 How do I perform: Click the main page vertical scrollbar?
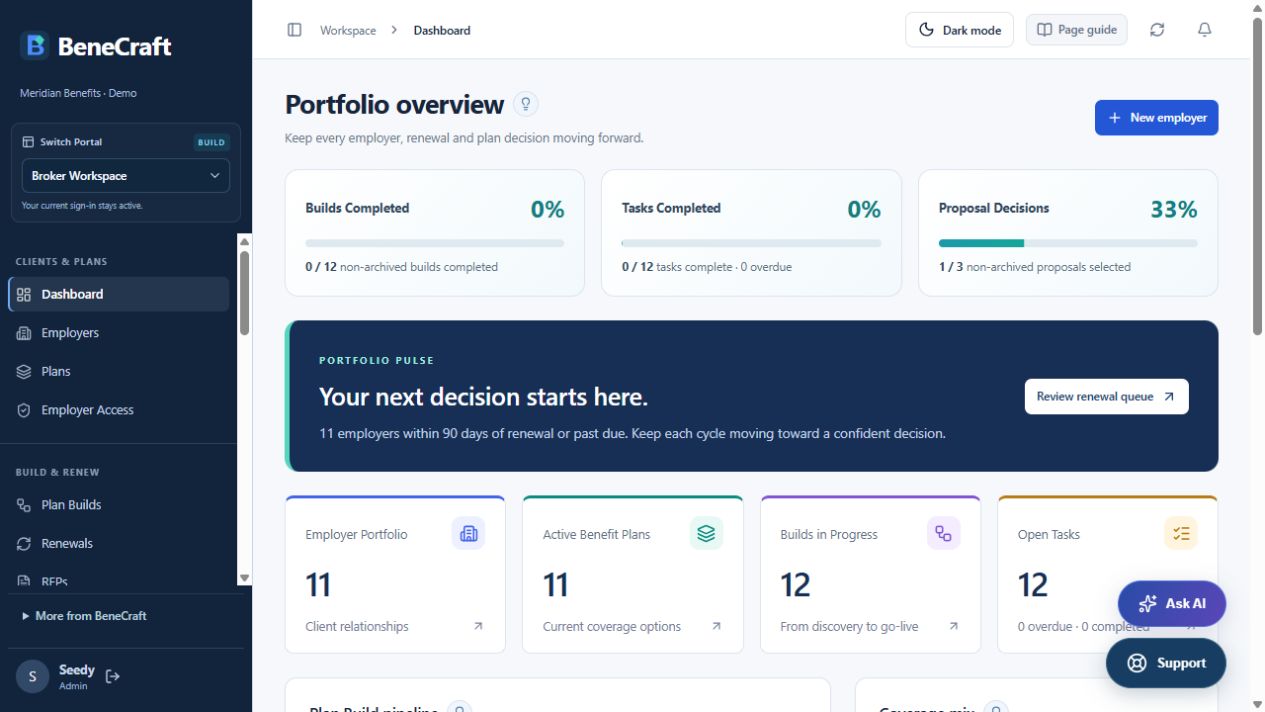point(1257,177)
